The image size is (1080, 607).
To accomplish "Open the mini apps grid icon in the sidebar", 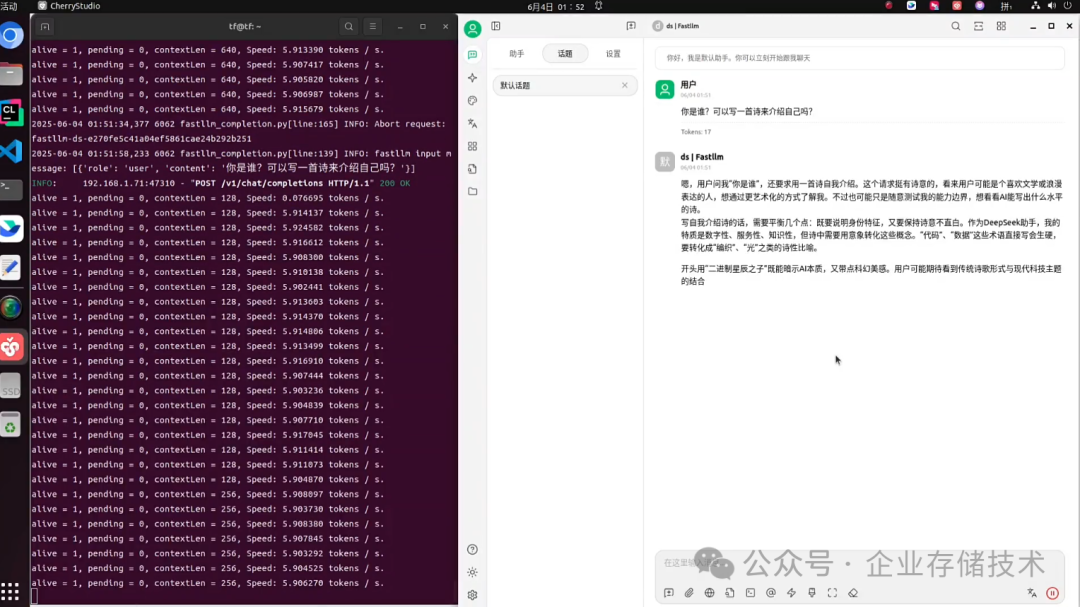I will (472, 146).
